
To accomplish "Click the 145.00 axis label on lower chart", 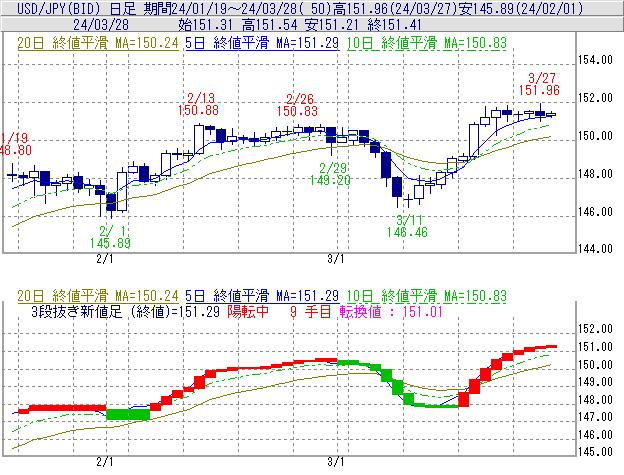I will (x=595, y=452).
